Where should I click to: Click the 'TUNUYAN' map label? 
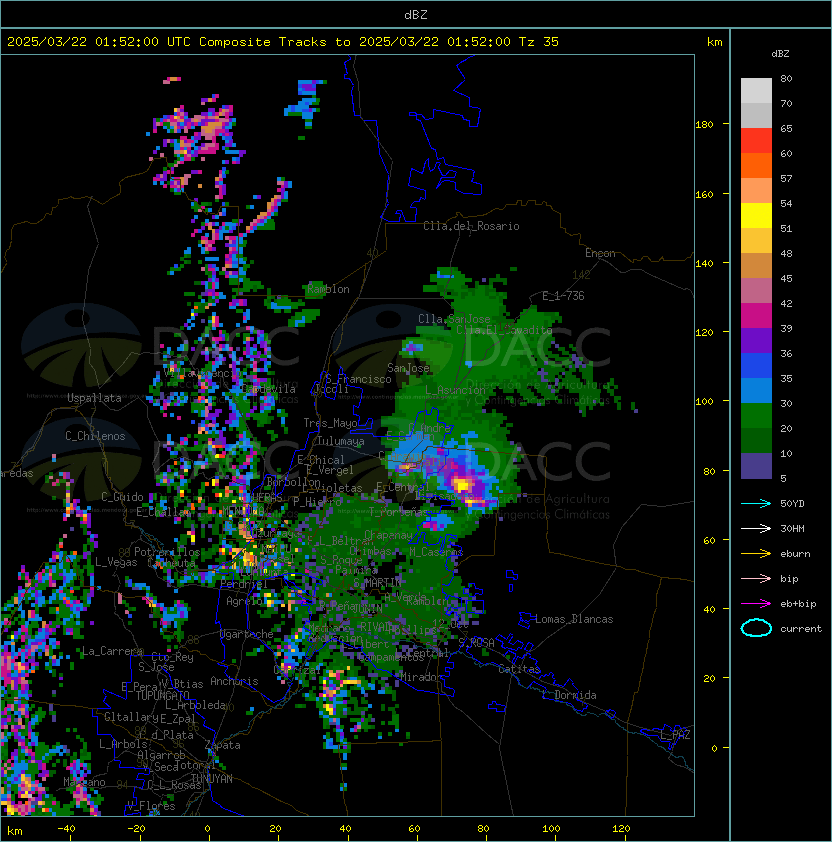pos(212,779)
